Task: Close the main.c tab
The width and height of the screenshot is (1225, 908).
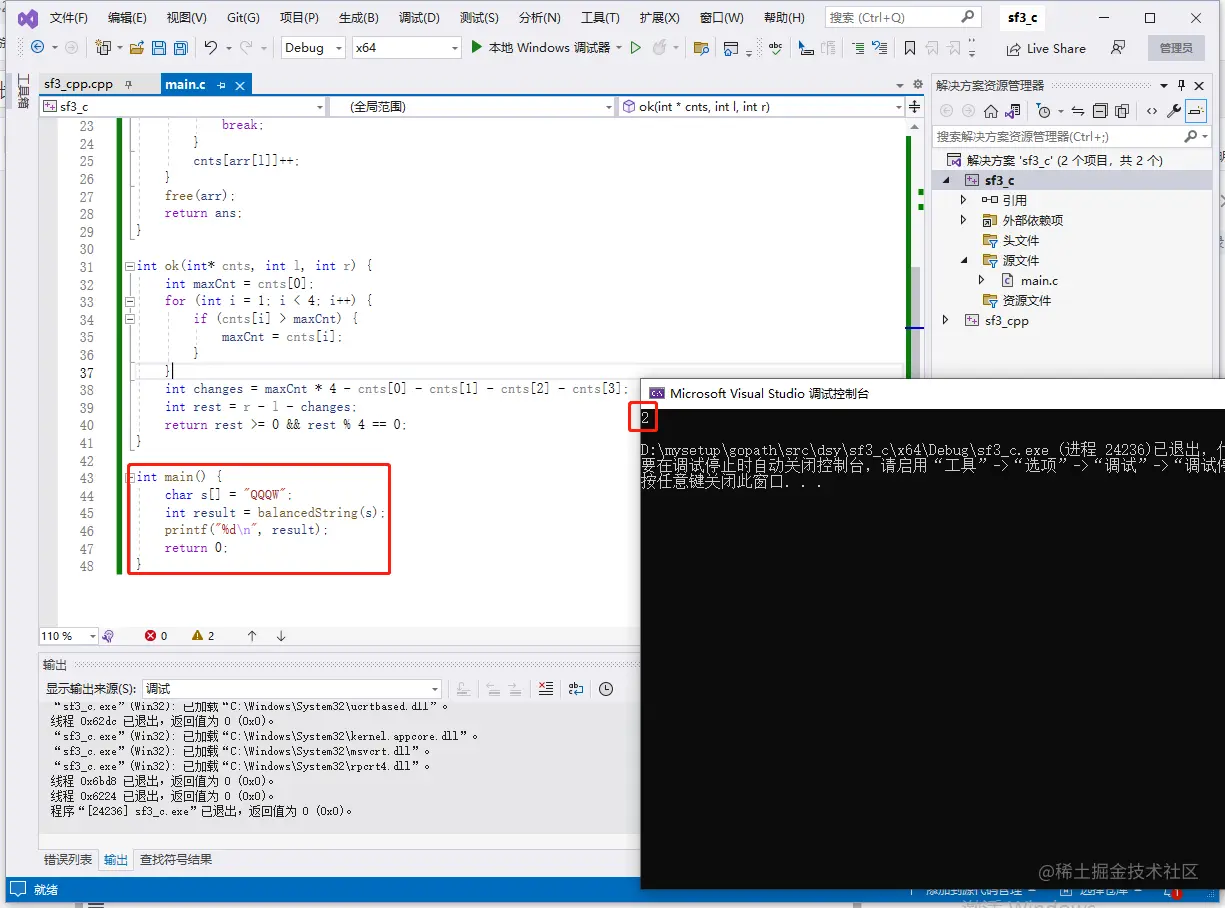Action: 239,85
